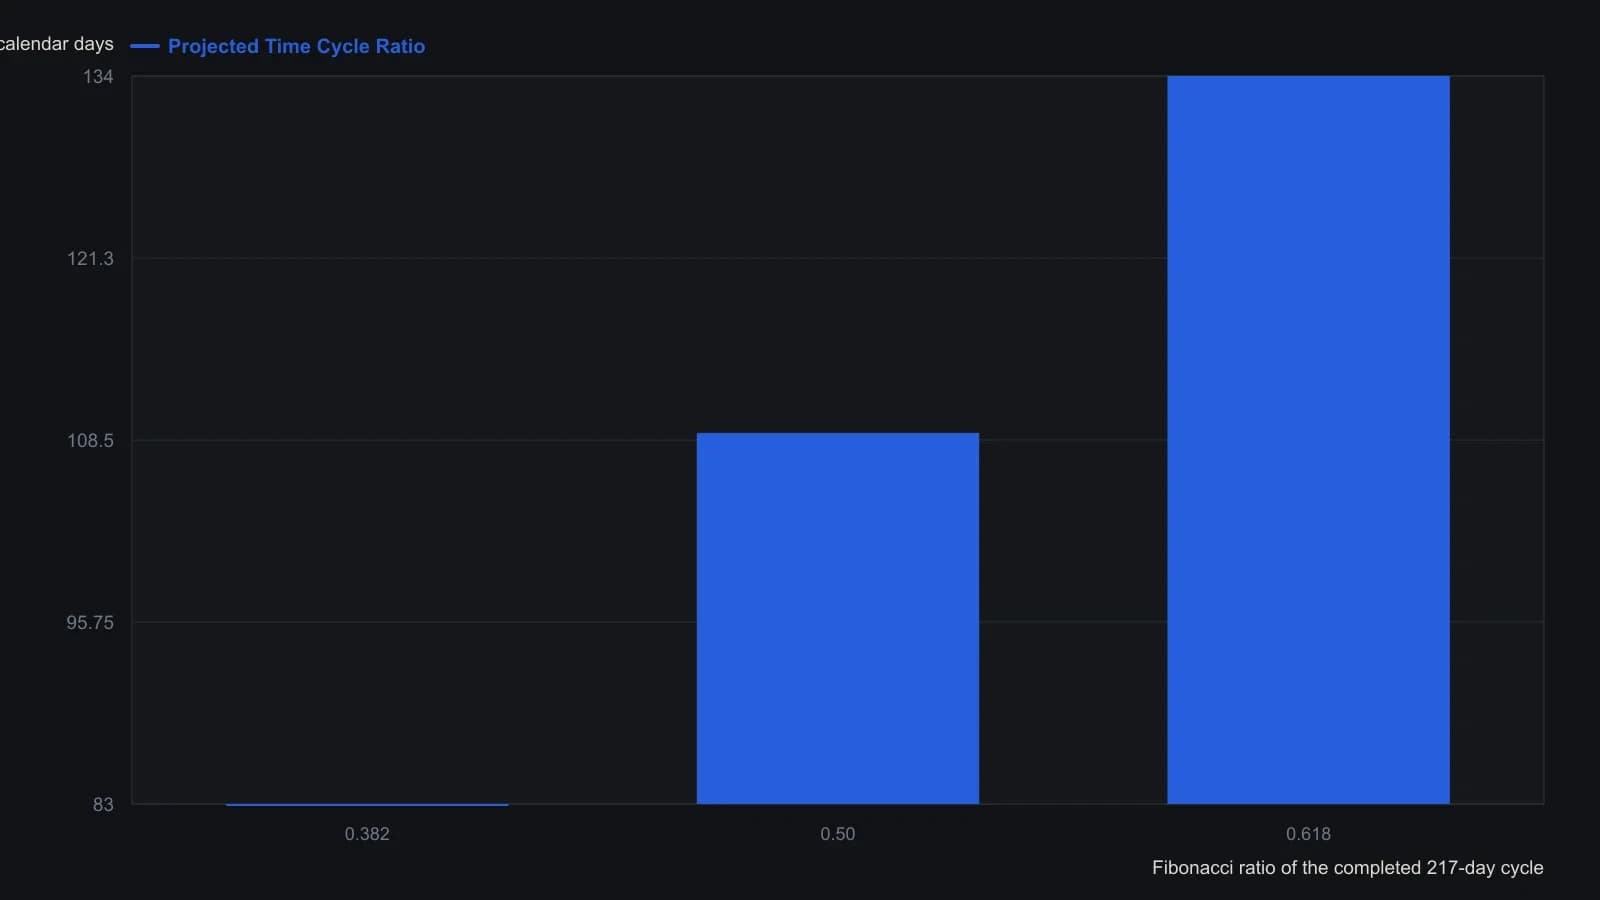Click the 121.3 y-axis tick label
This screenshot has height=900, width=1600.
tap(90, 259)
